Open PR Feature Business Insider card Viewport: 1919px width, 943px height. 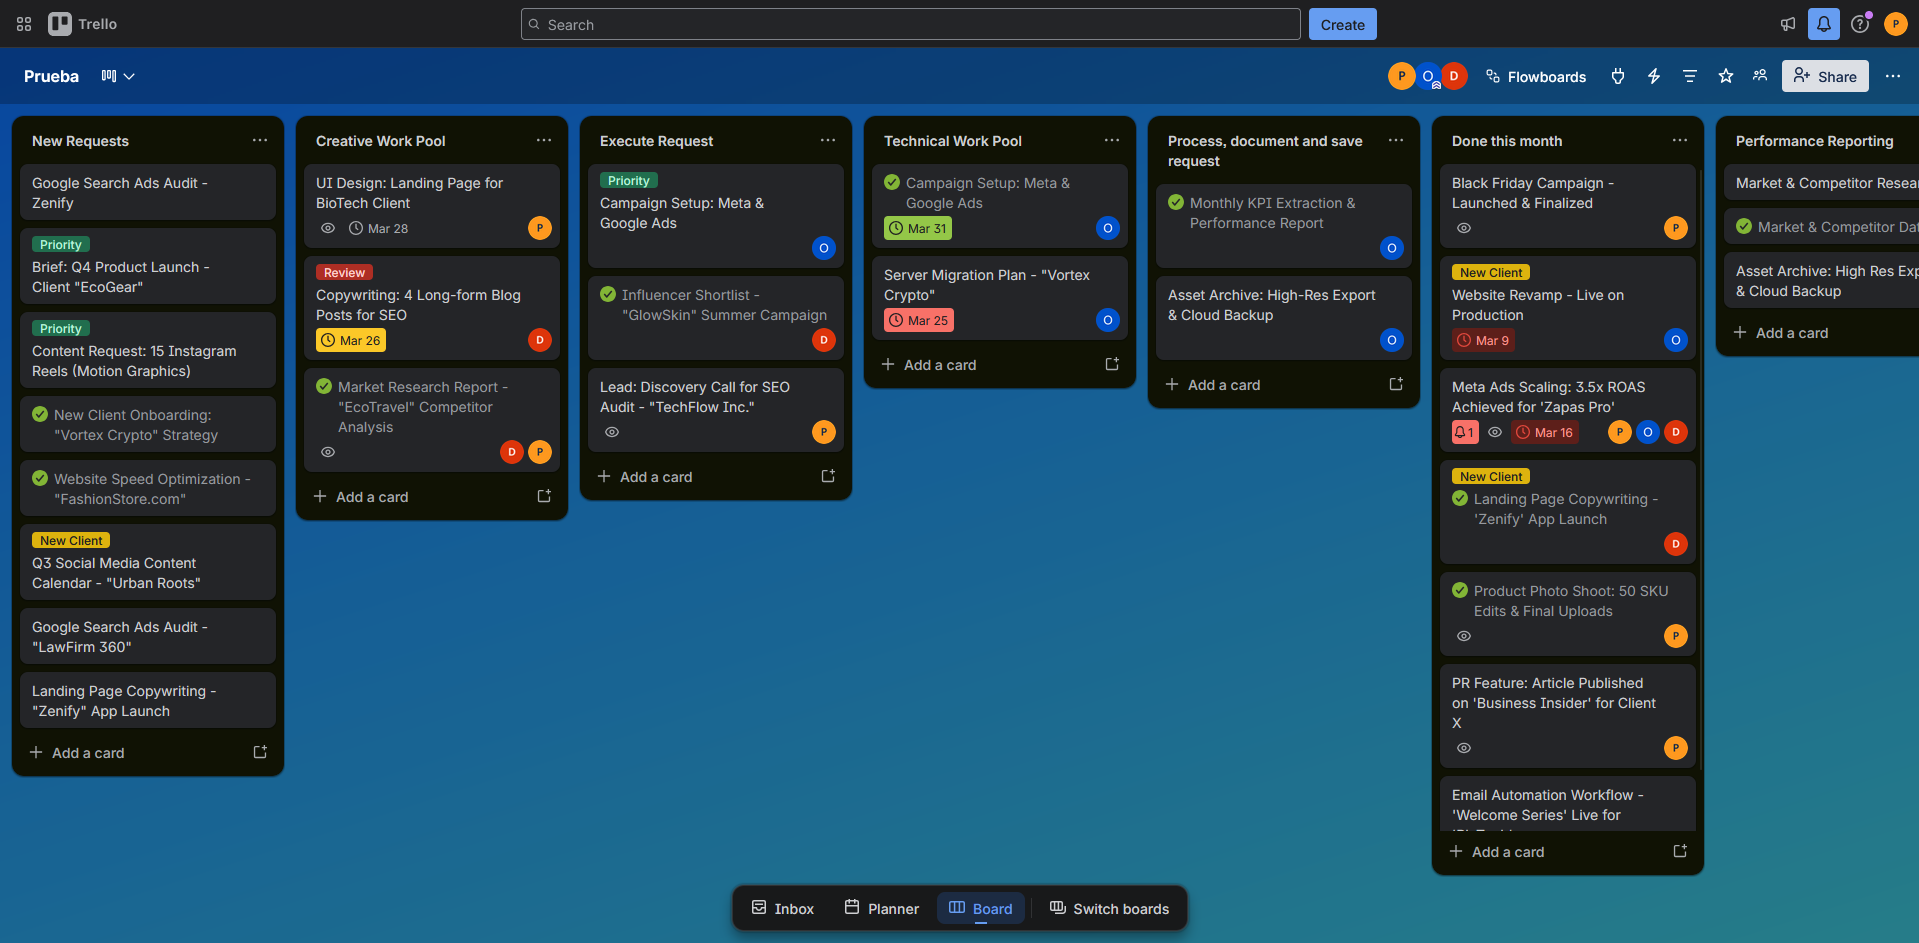[1568, 716]
